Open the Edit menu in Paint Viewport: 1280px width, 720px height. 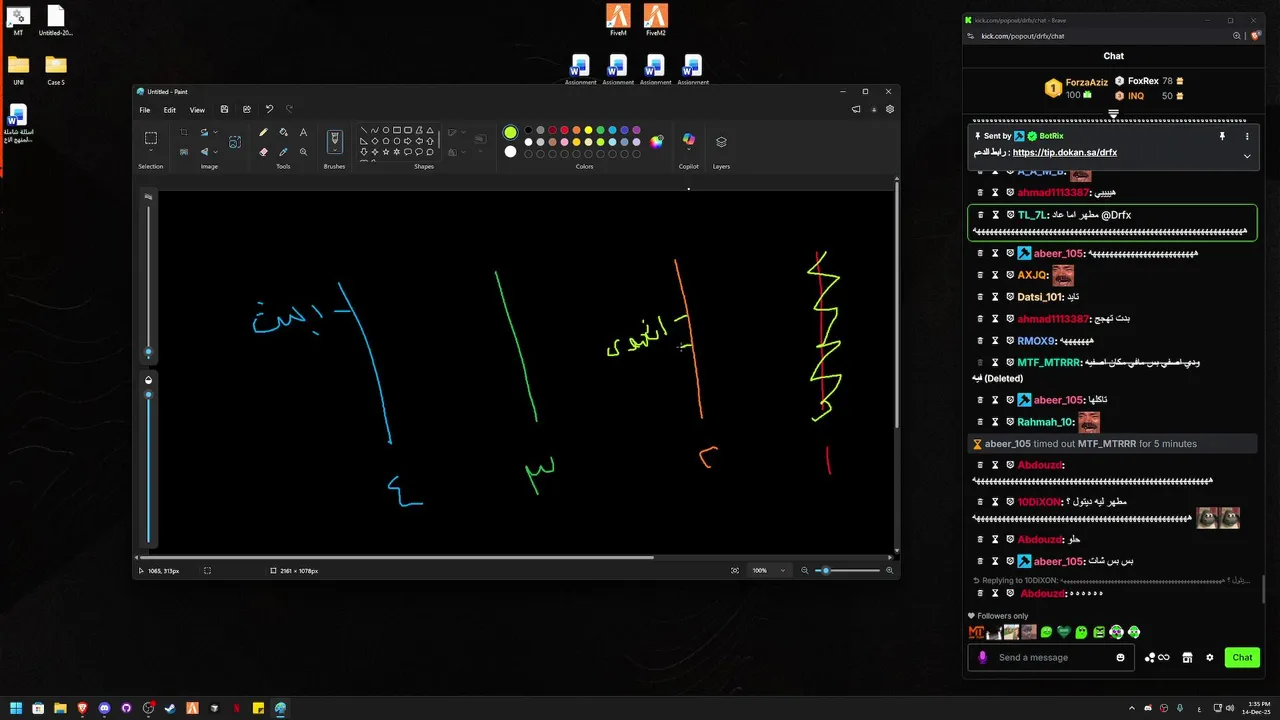(x=170, y=110)
